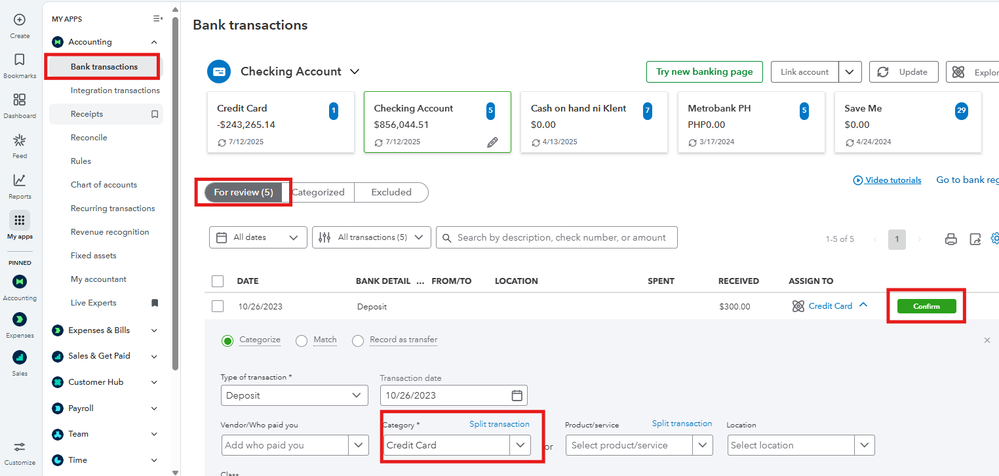Close expanded transaction panel X
The width and height of the screenshot is (999, 476).
click(987, 340)
